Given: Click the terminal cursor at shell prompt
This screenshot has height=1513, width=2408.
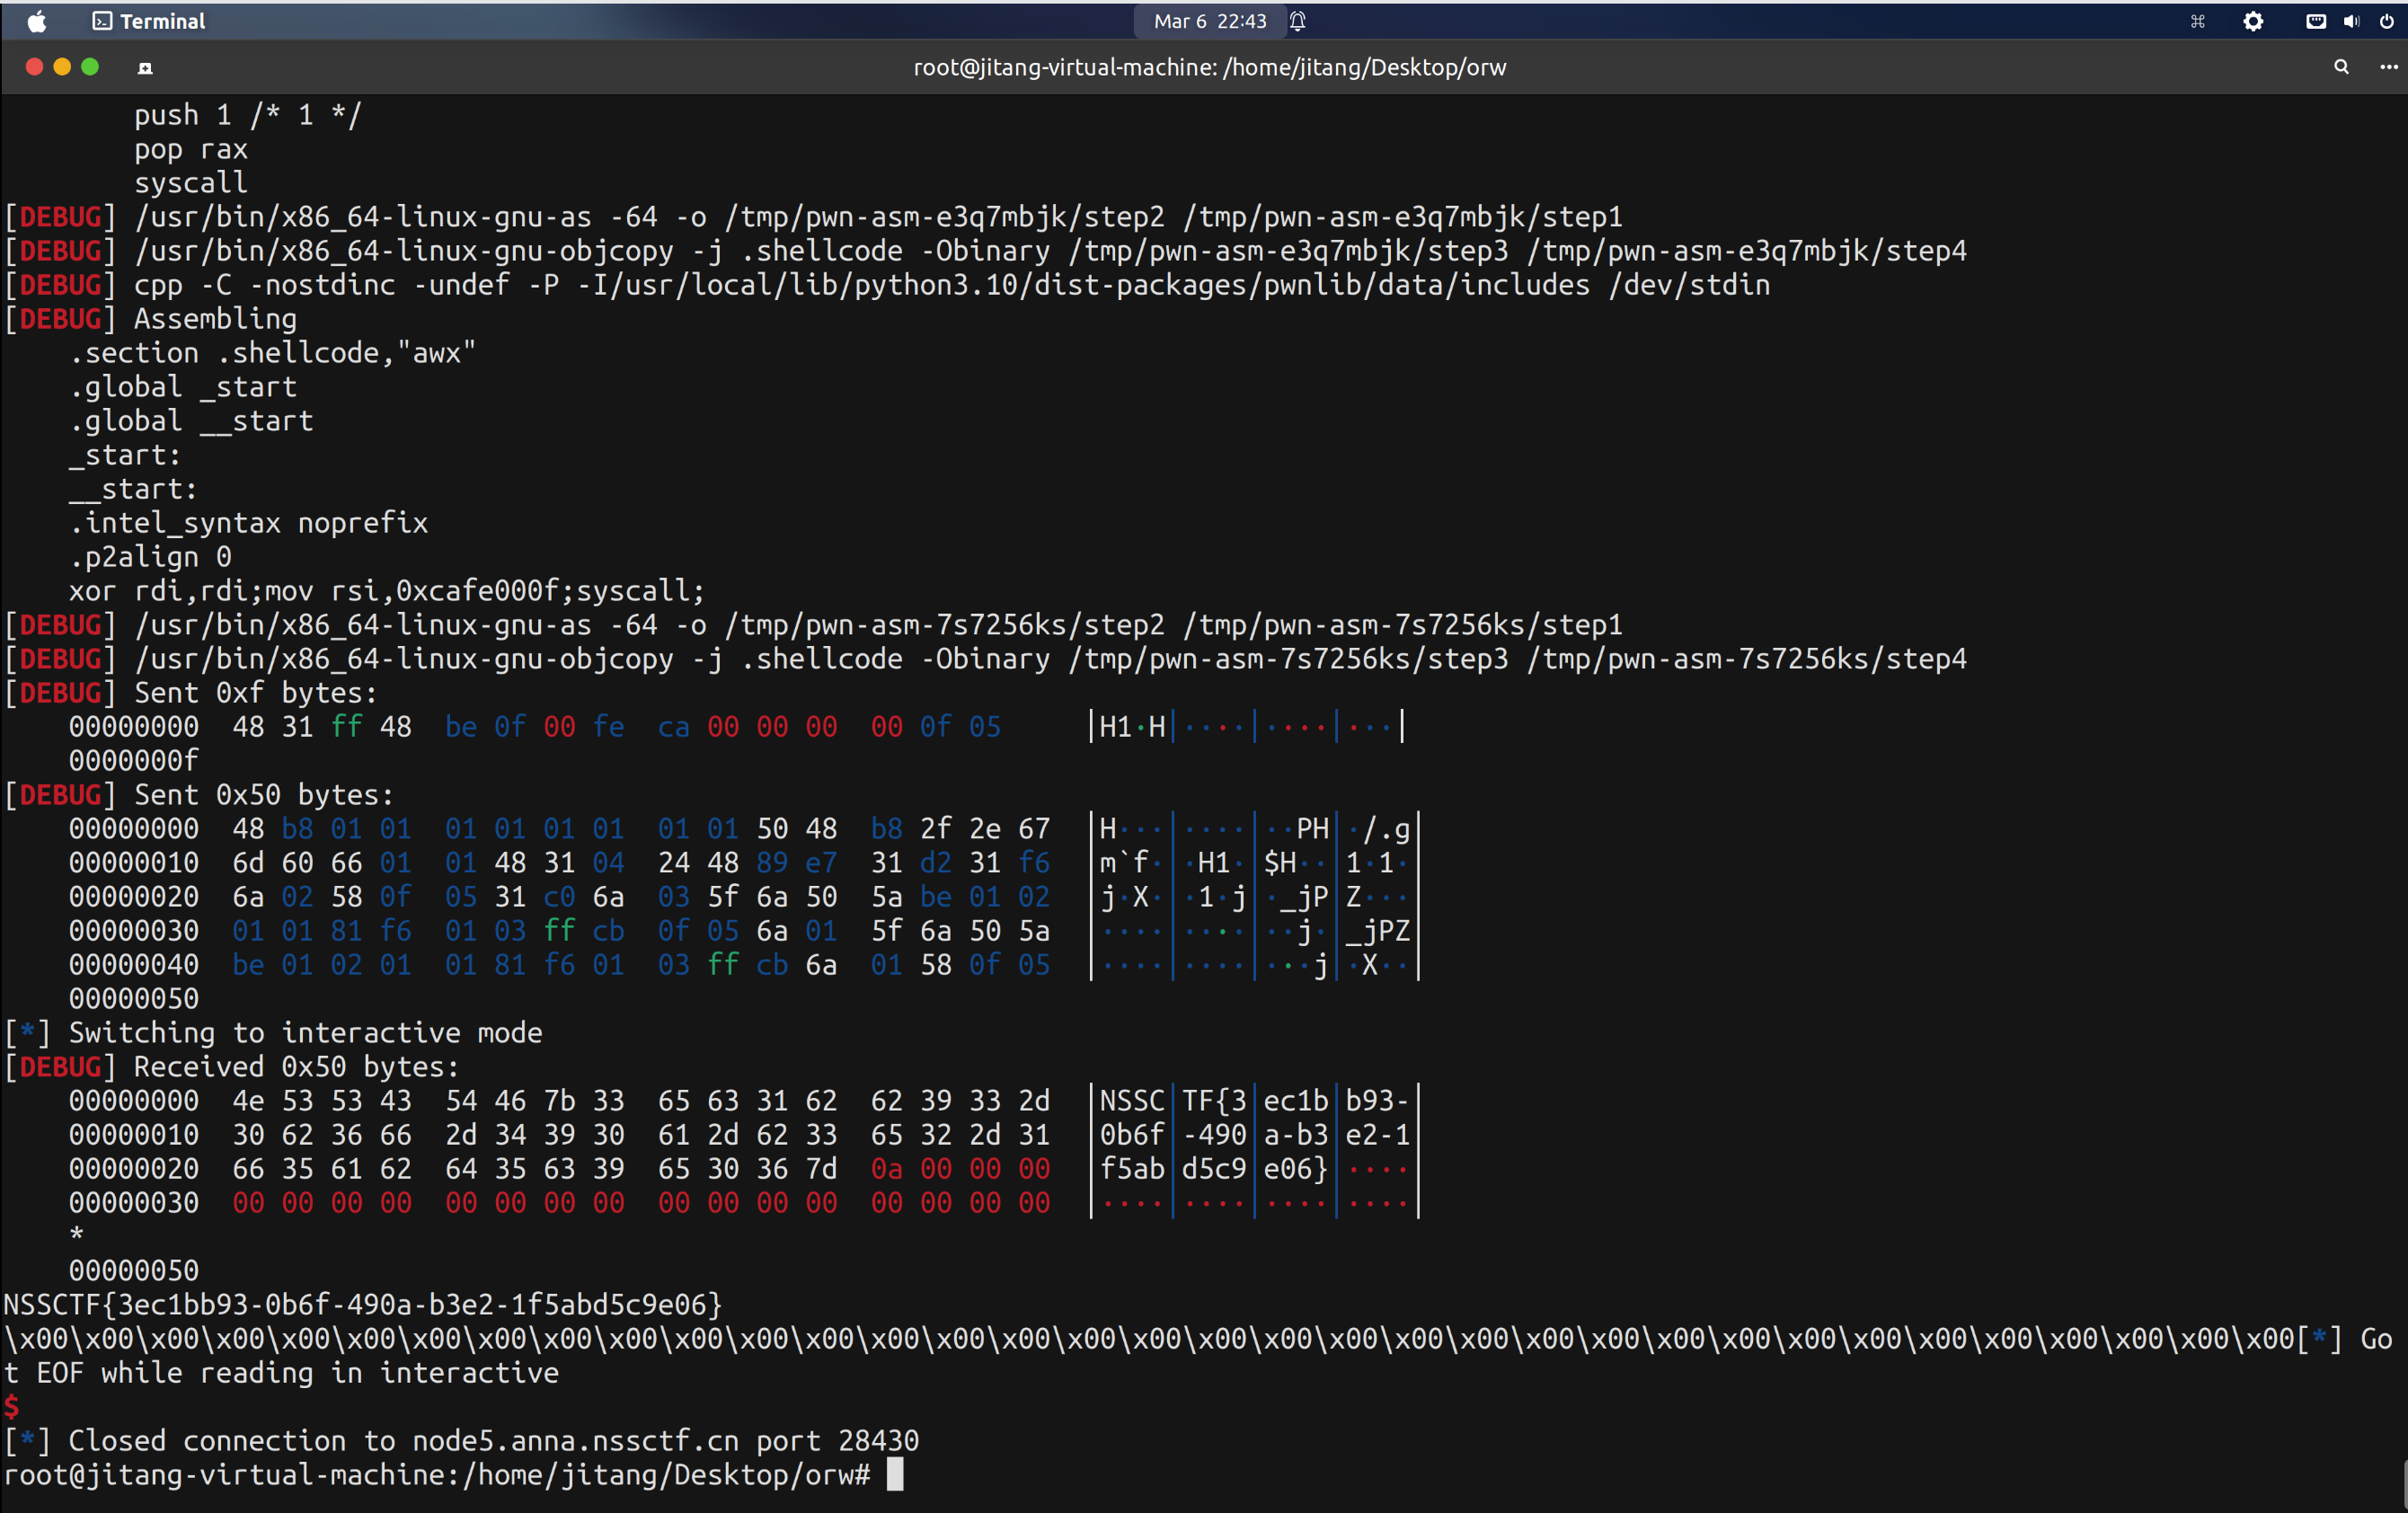Looking at the screenshot, I should click(895, 1474).
